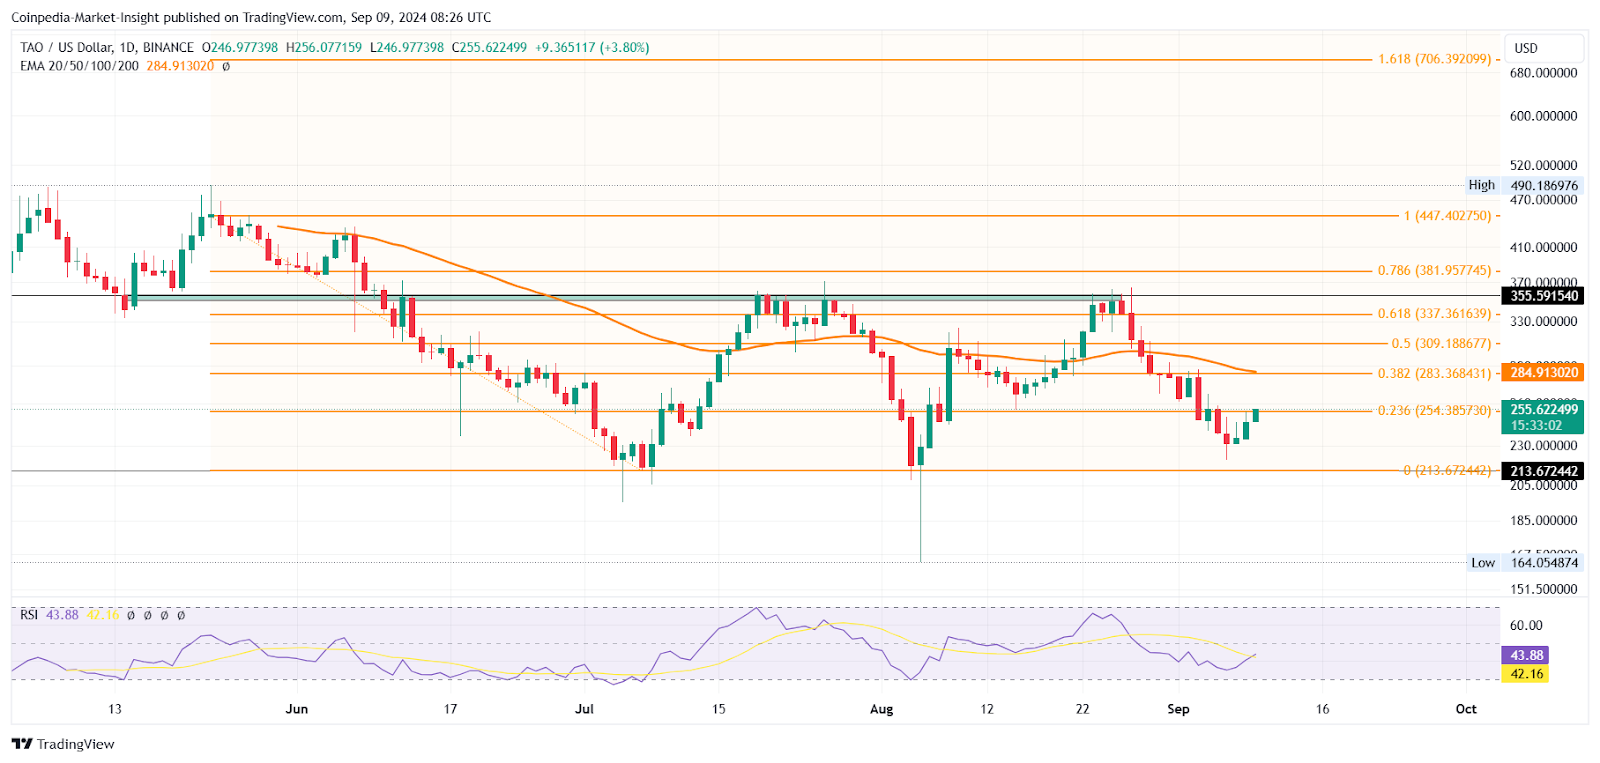Click the RSI indicator label
Image resolution: width=1600 pixels, height=763 pixels.
(x=29, y=615)
